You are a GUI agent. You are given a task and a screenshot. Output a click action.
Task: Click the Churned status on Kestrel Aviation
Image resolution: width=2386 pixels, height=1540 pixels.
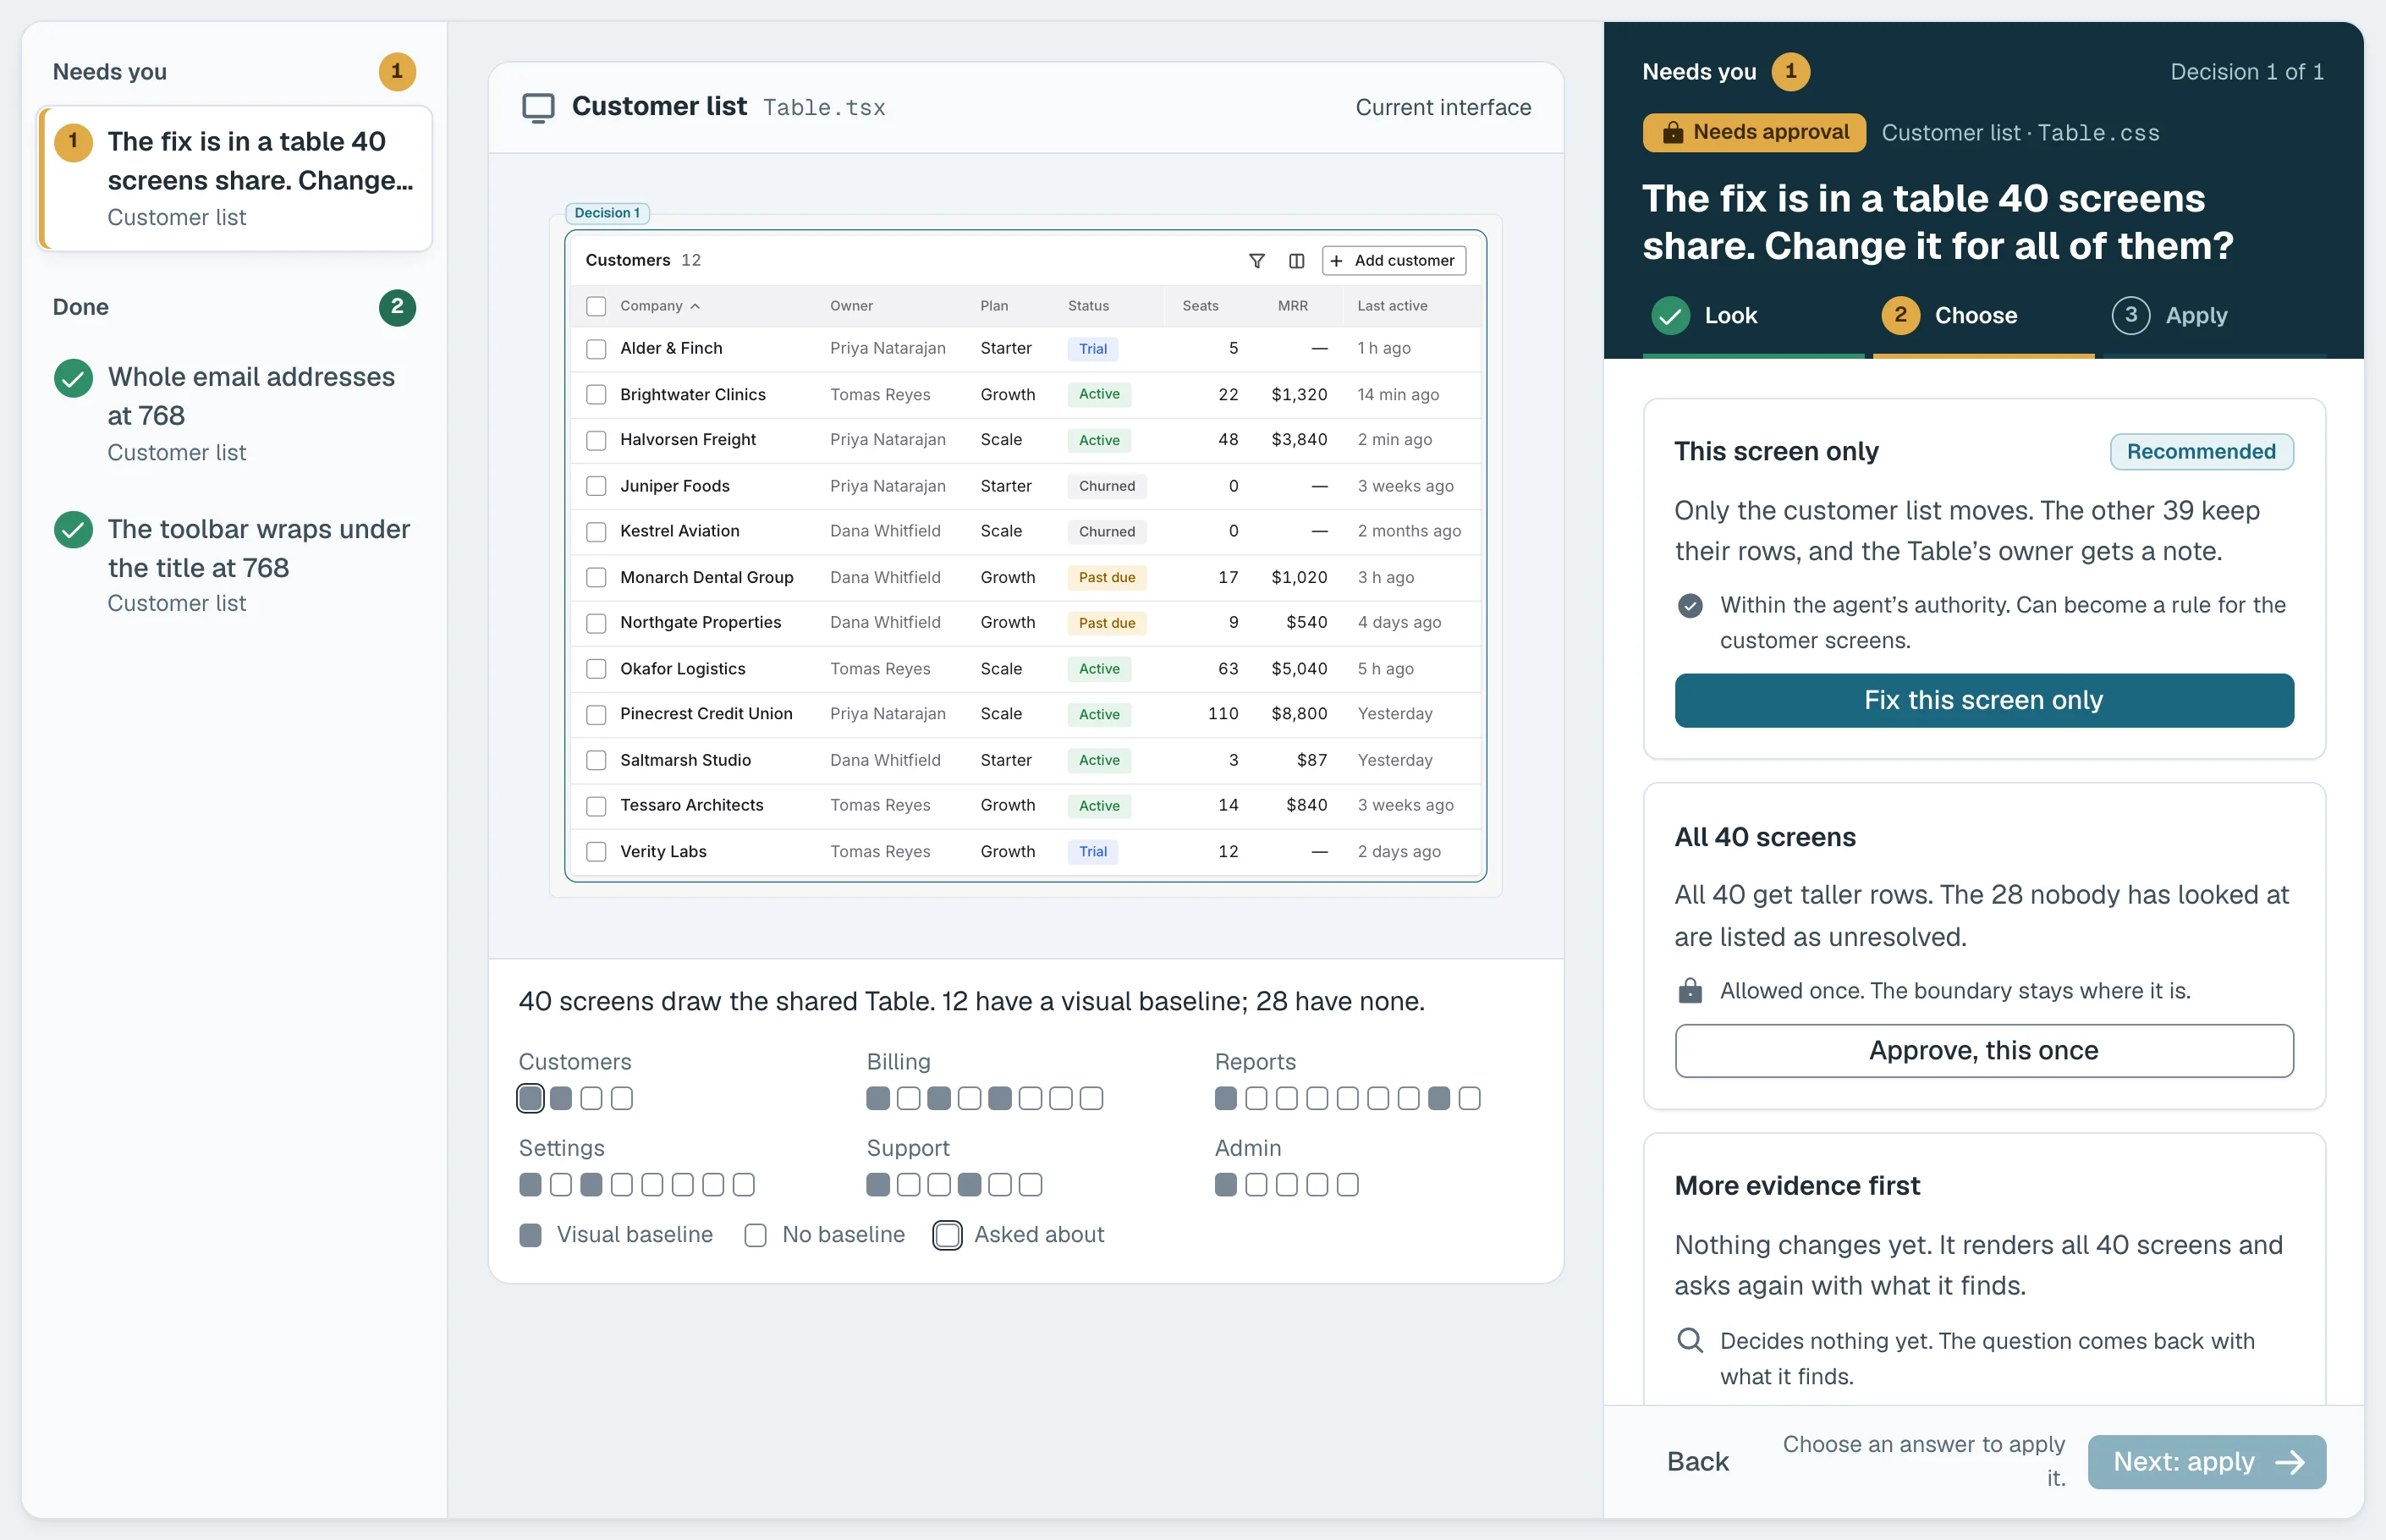point(1107,532)
